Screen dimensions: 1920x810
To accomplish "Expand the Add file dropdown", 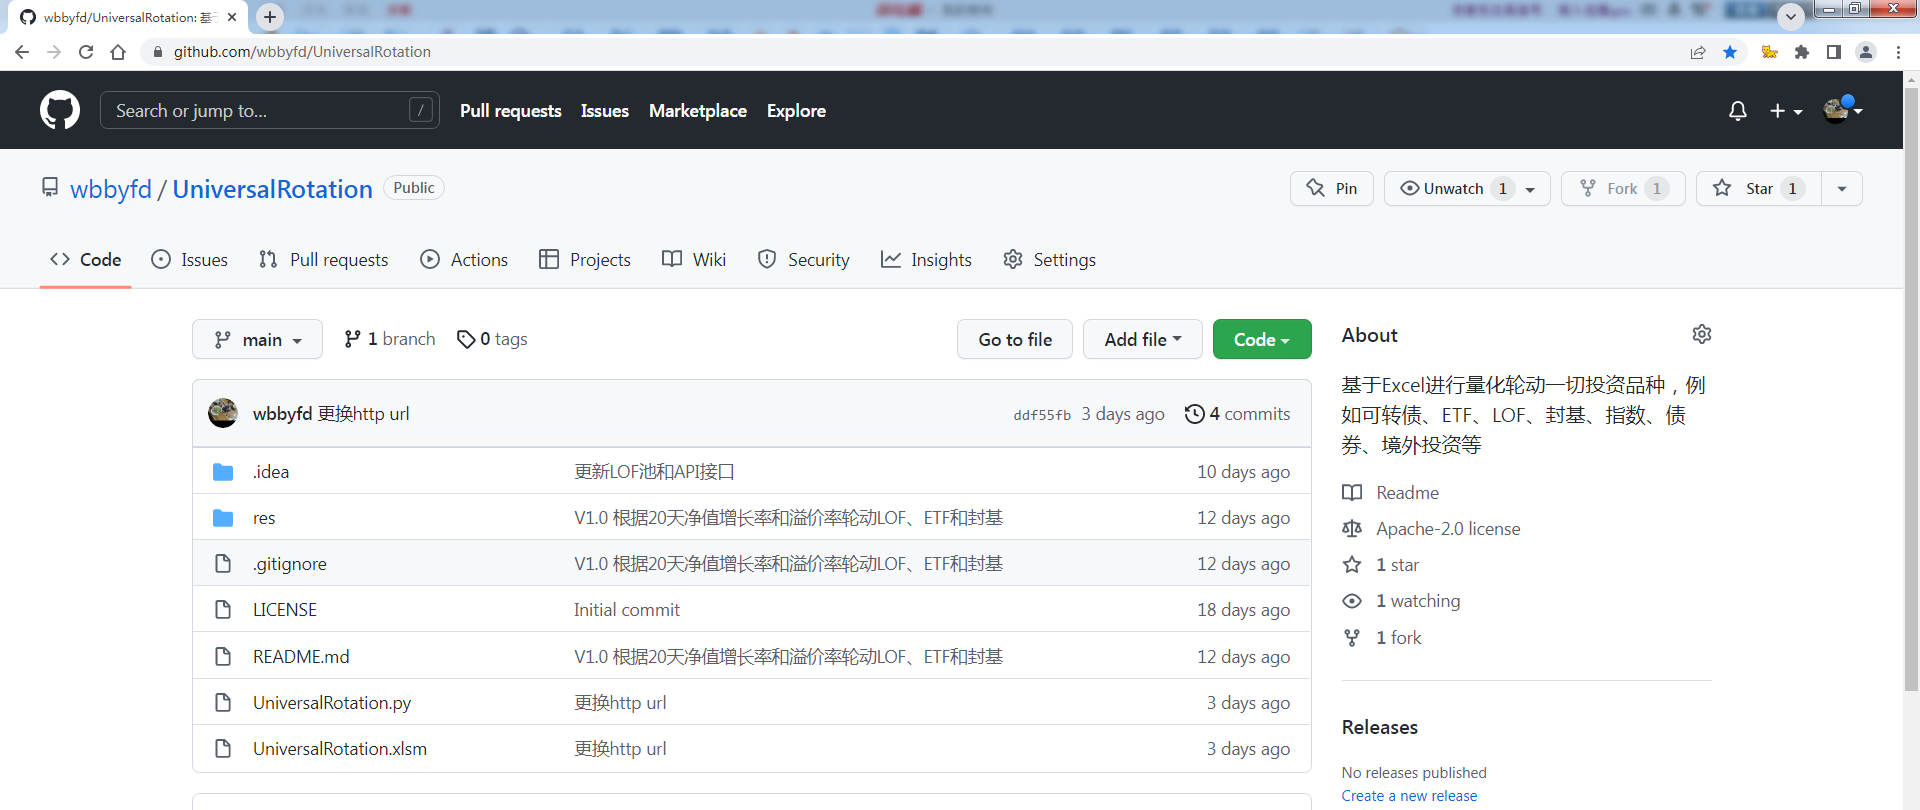I will [x=1143, y=340].
